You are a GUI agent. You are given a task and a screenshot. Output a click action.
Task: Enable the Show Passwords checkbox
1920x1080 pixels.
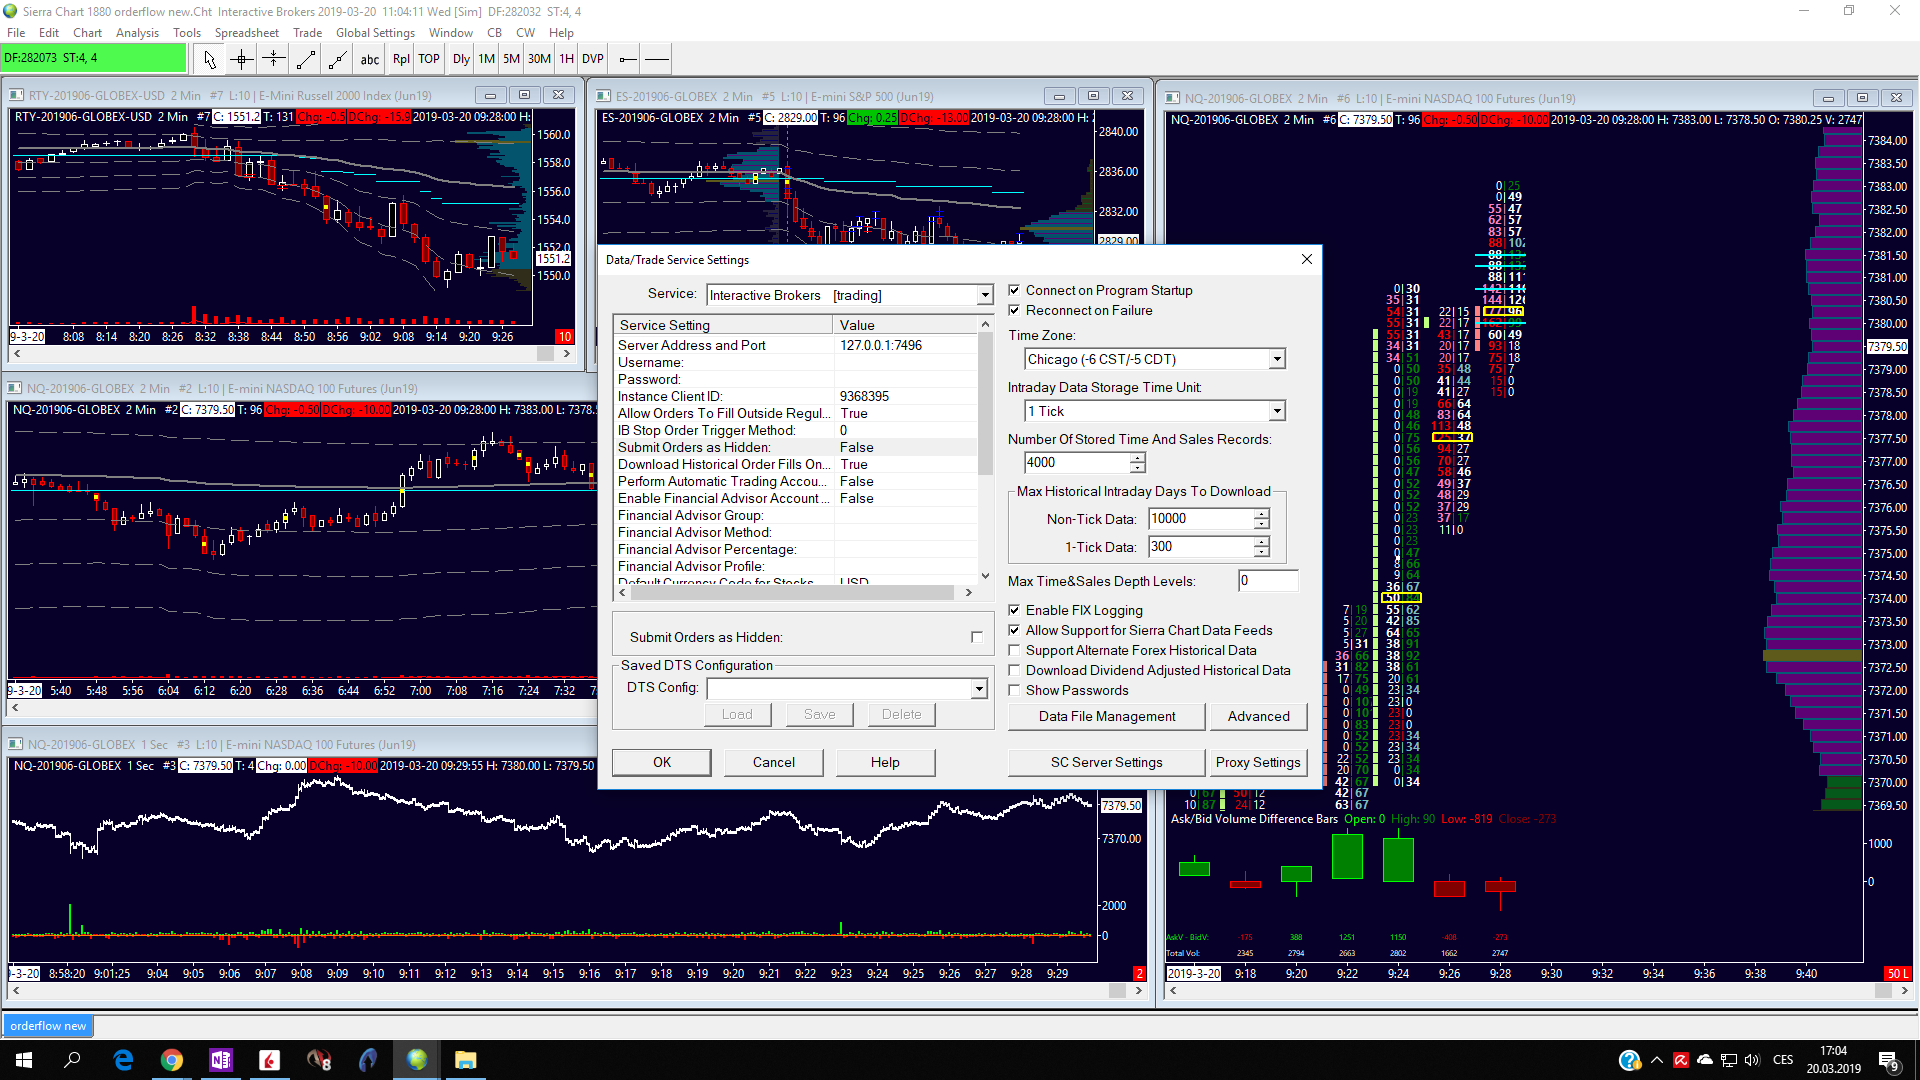point(1014,690)
